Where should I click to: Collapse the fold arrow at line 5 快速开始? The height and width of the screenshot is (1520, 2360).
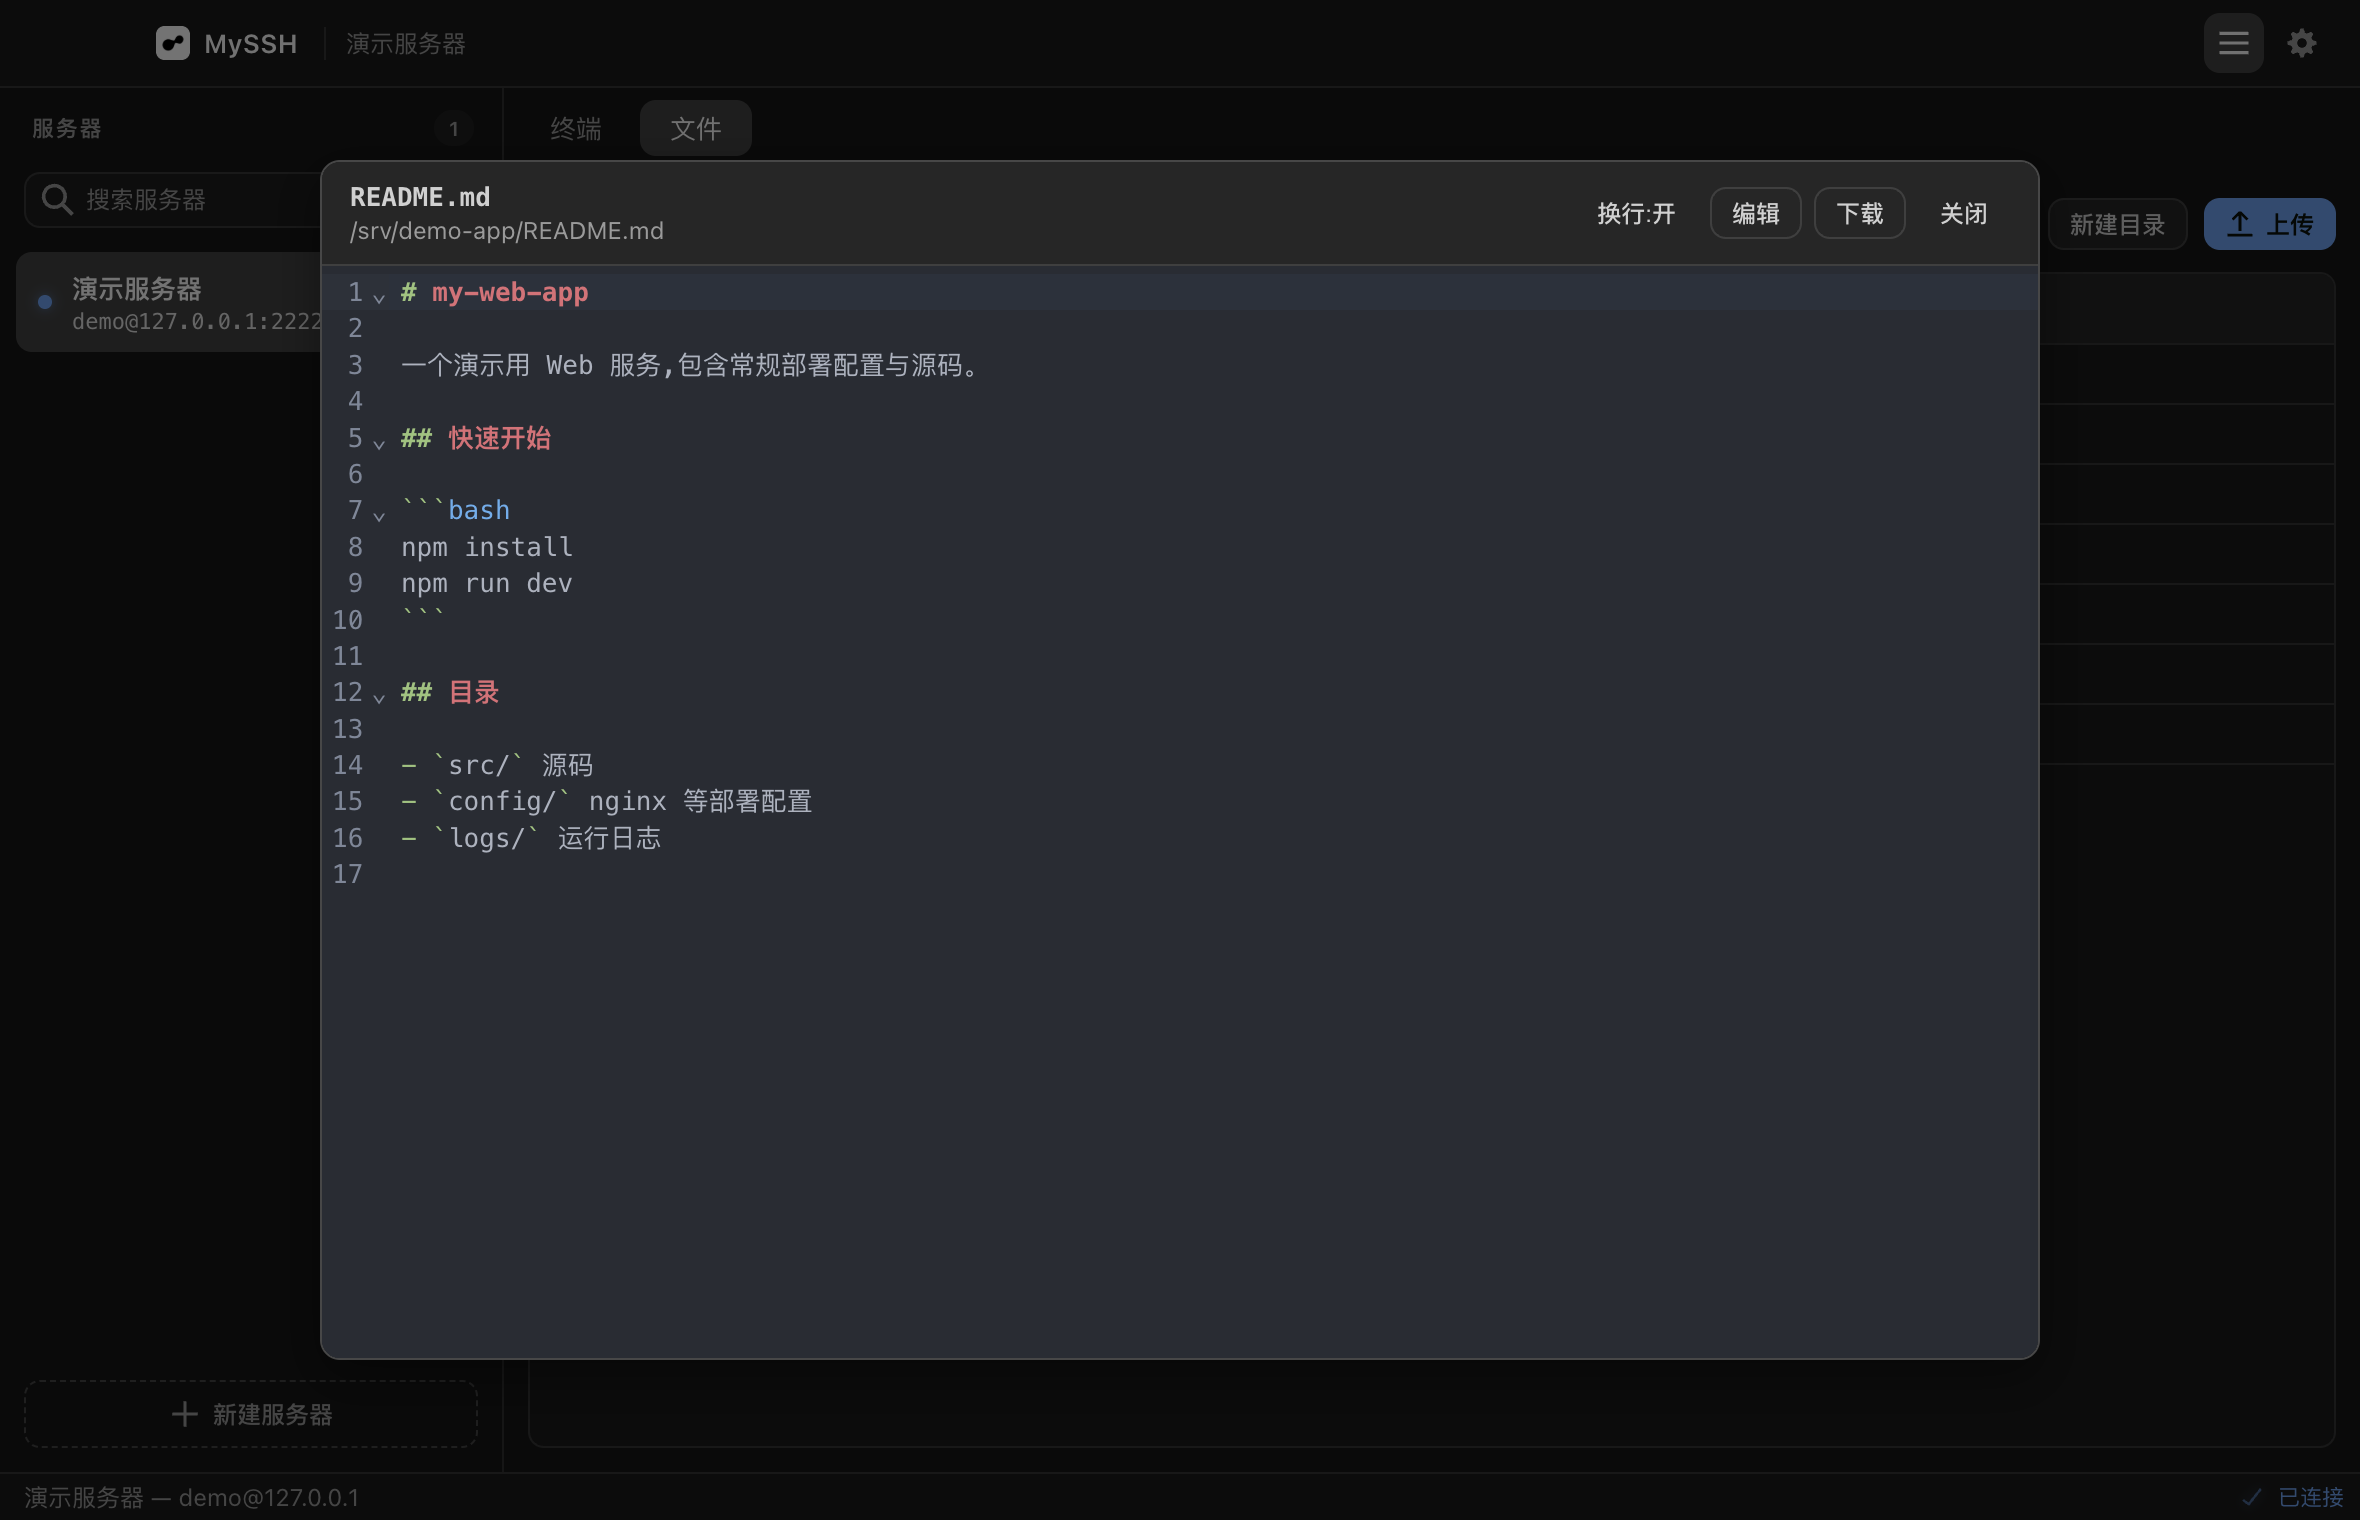point(379,443)
